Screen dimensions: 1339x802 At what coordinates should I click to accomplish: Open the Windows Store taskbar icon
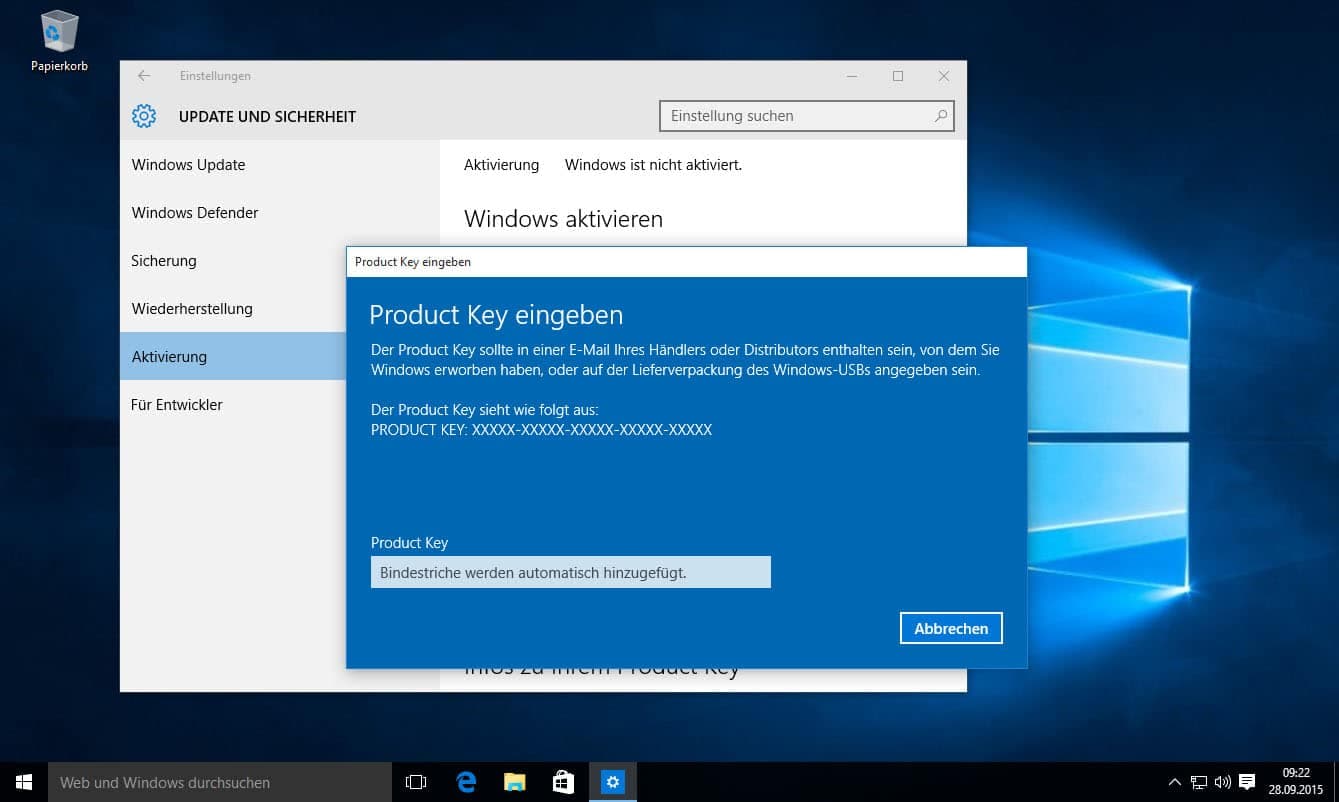point(564,782)
